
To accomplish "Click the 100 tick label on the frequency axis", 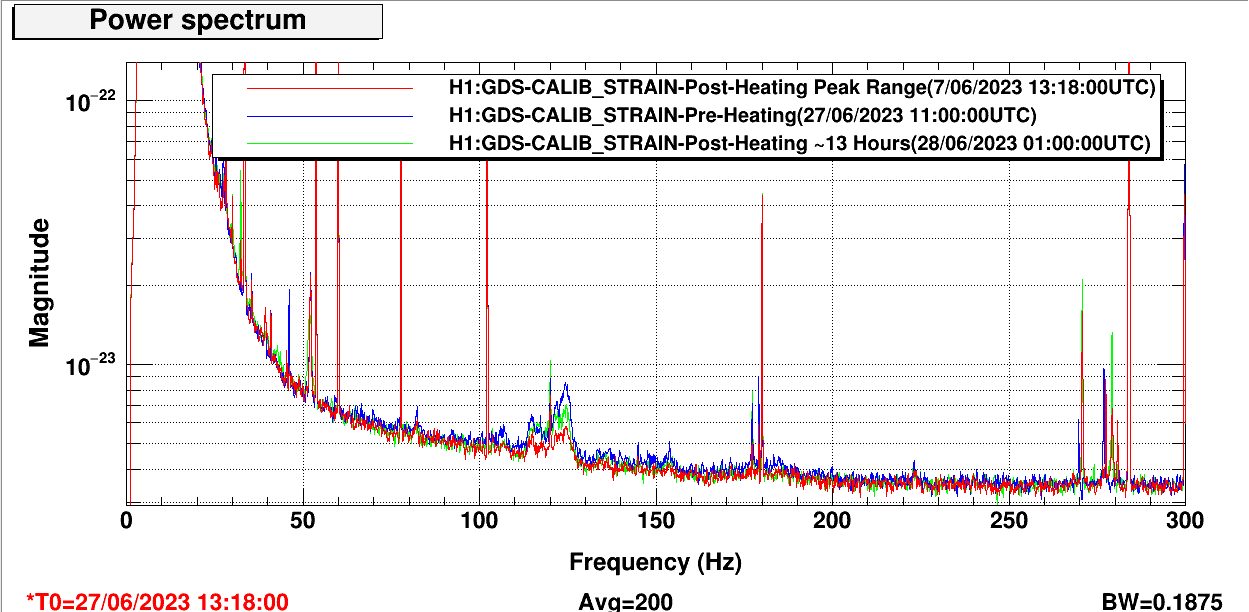I will (x=479, y=520).
